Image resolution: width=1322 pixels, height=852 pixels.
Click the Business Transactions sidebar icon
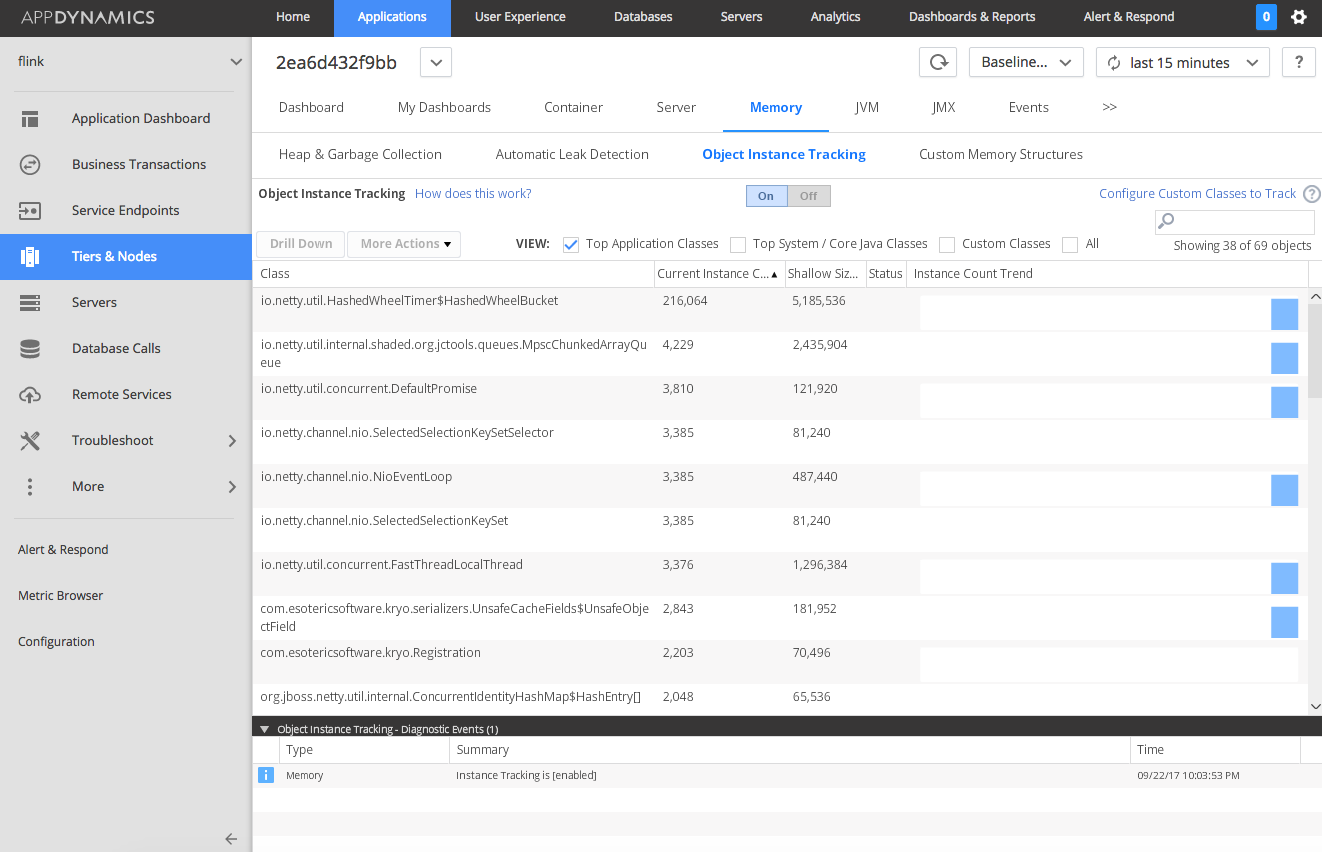click(x=30, y=165)
